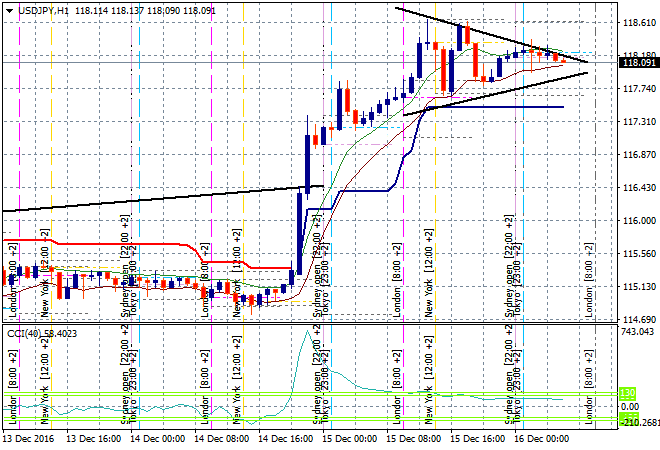Click the 117.310 price axis label
This screenshot has width=660, height=450.
point(639,122)
